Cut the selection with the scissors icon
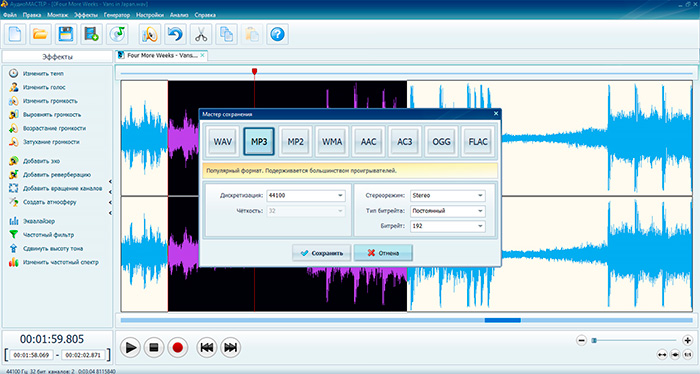Image resolution: width=700 pixels, height=374 pixels. point(201,34)
